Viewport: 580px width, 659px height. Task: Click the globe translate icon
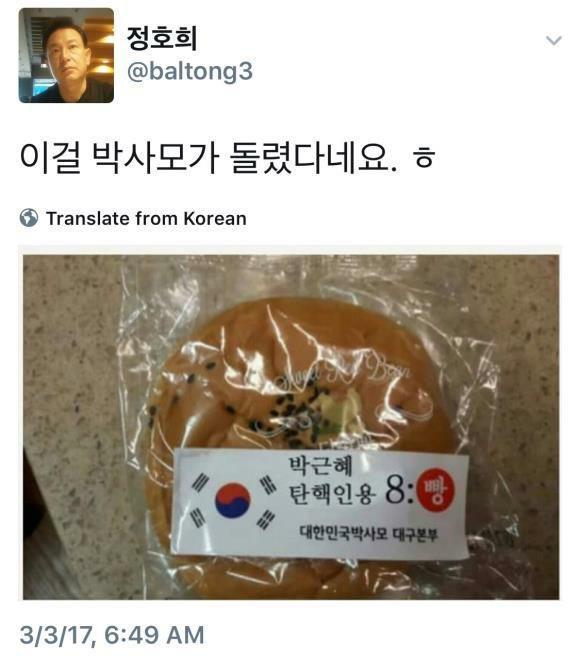pos(29,218)
